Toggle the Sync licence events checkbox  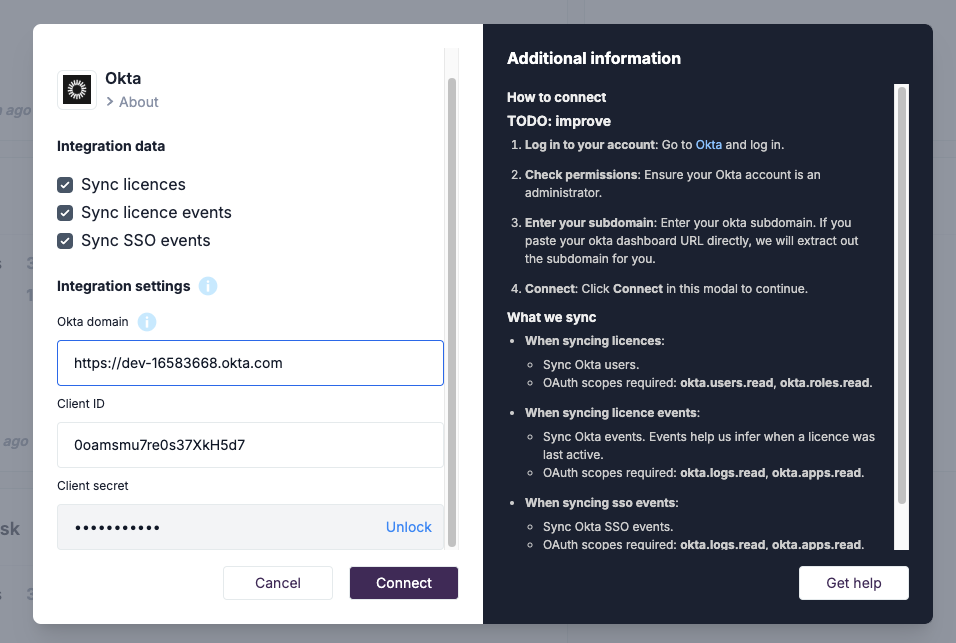coord(65,213)
